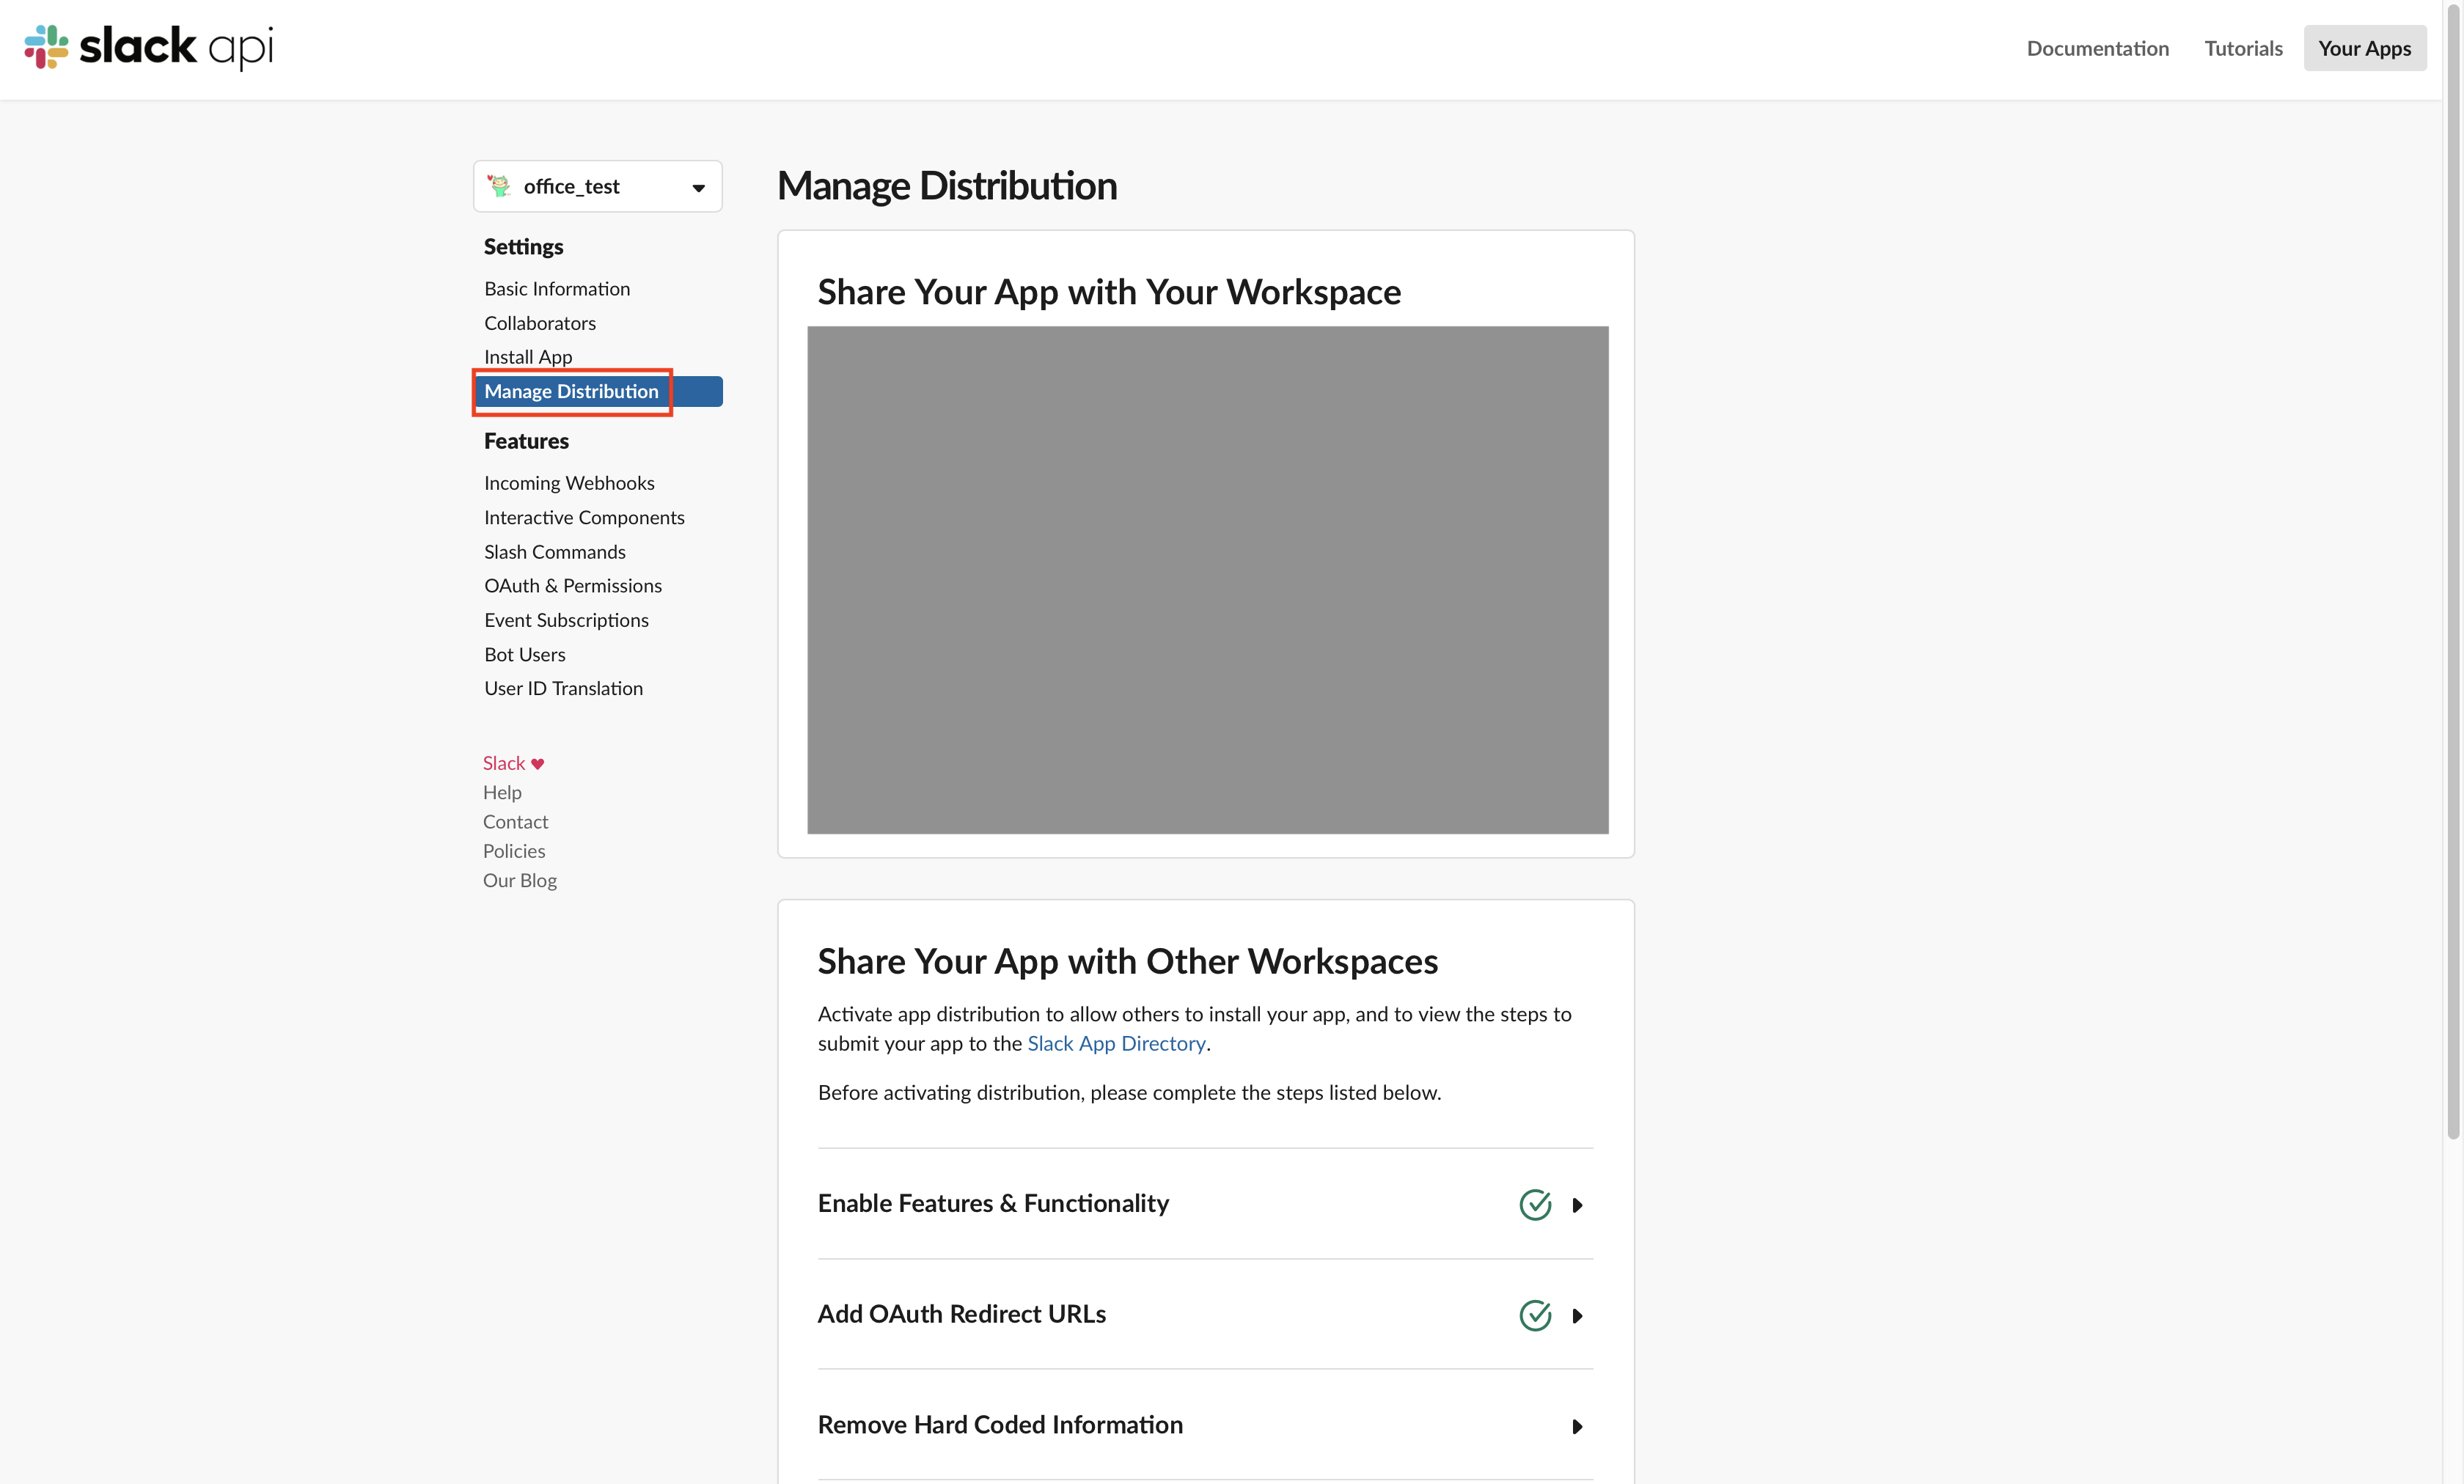The height and width of the screenshot is (1484, 2464).
Task: Expand Enable Features & Functionality arrow
Action: tap(1577, 1205)
